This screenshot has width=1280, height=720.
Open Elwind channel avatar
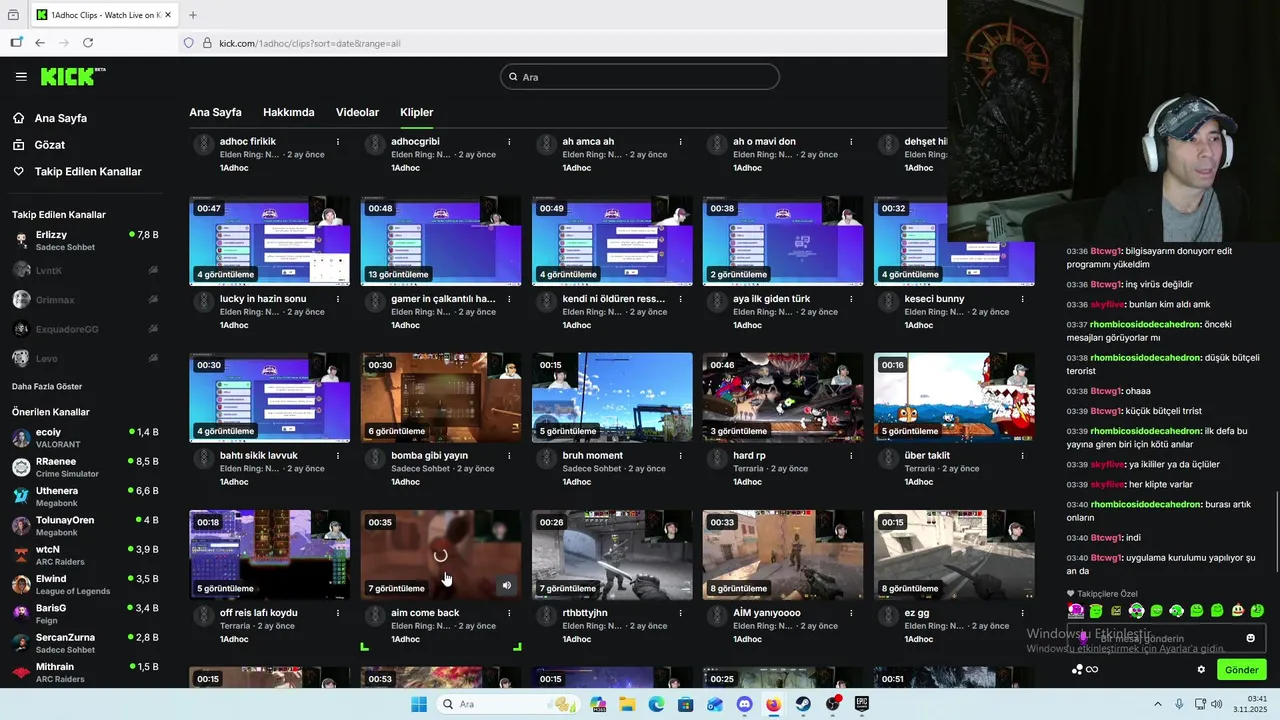(21, 585)
